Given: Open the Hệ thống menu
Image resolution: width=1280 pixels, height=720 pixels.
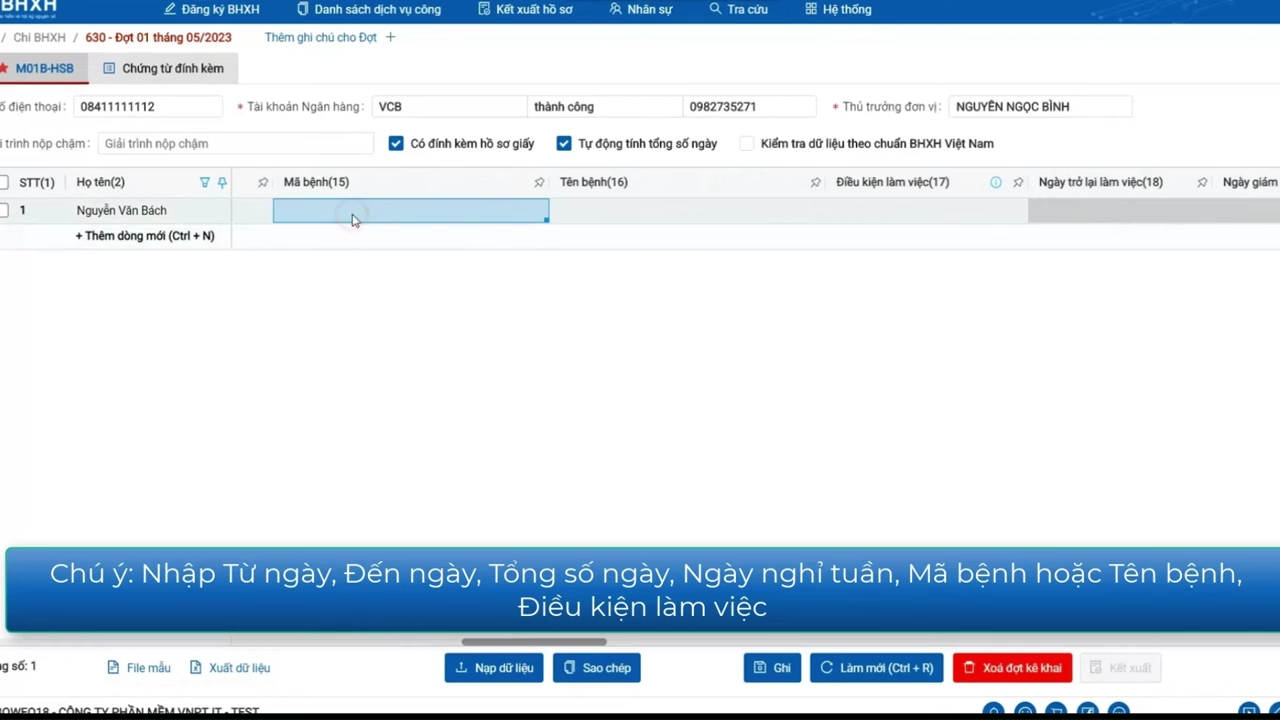Looking at the screenshot, I should pos(838,9).
